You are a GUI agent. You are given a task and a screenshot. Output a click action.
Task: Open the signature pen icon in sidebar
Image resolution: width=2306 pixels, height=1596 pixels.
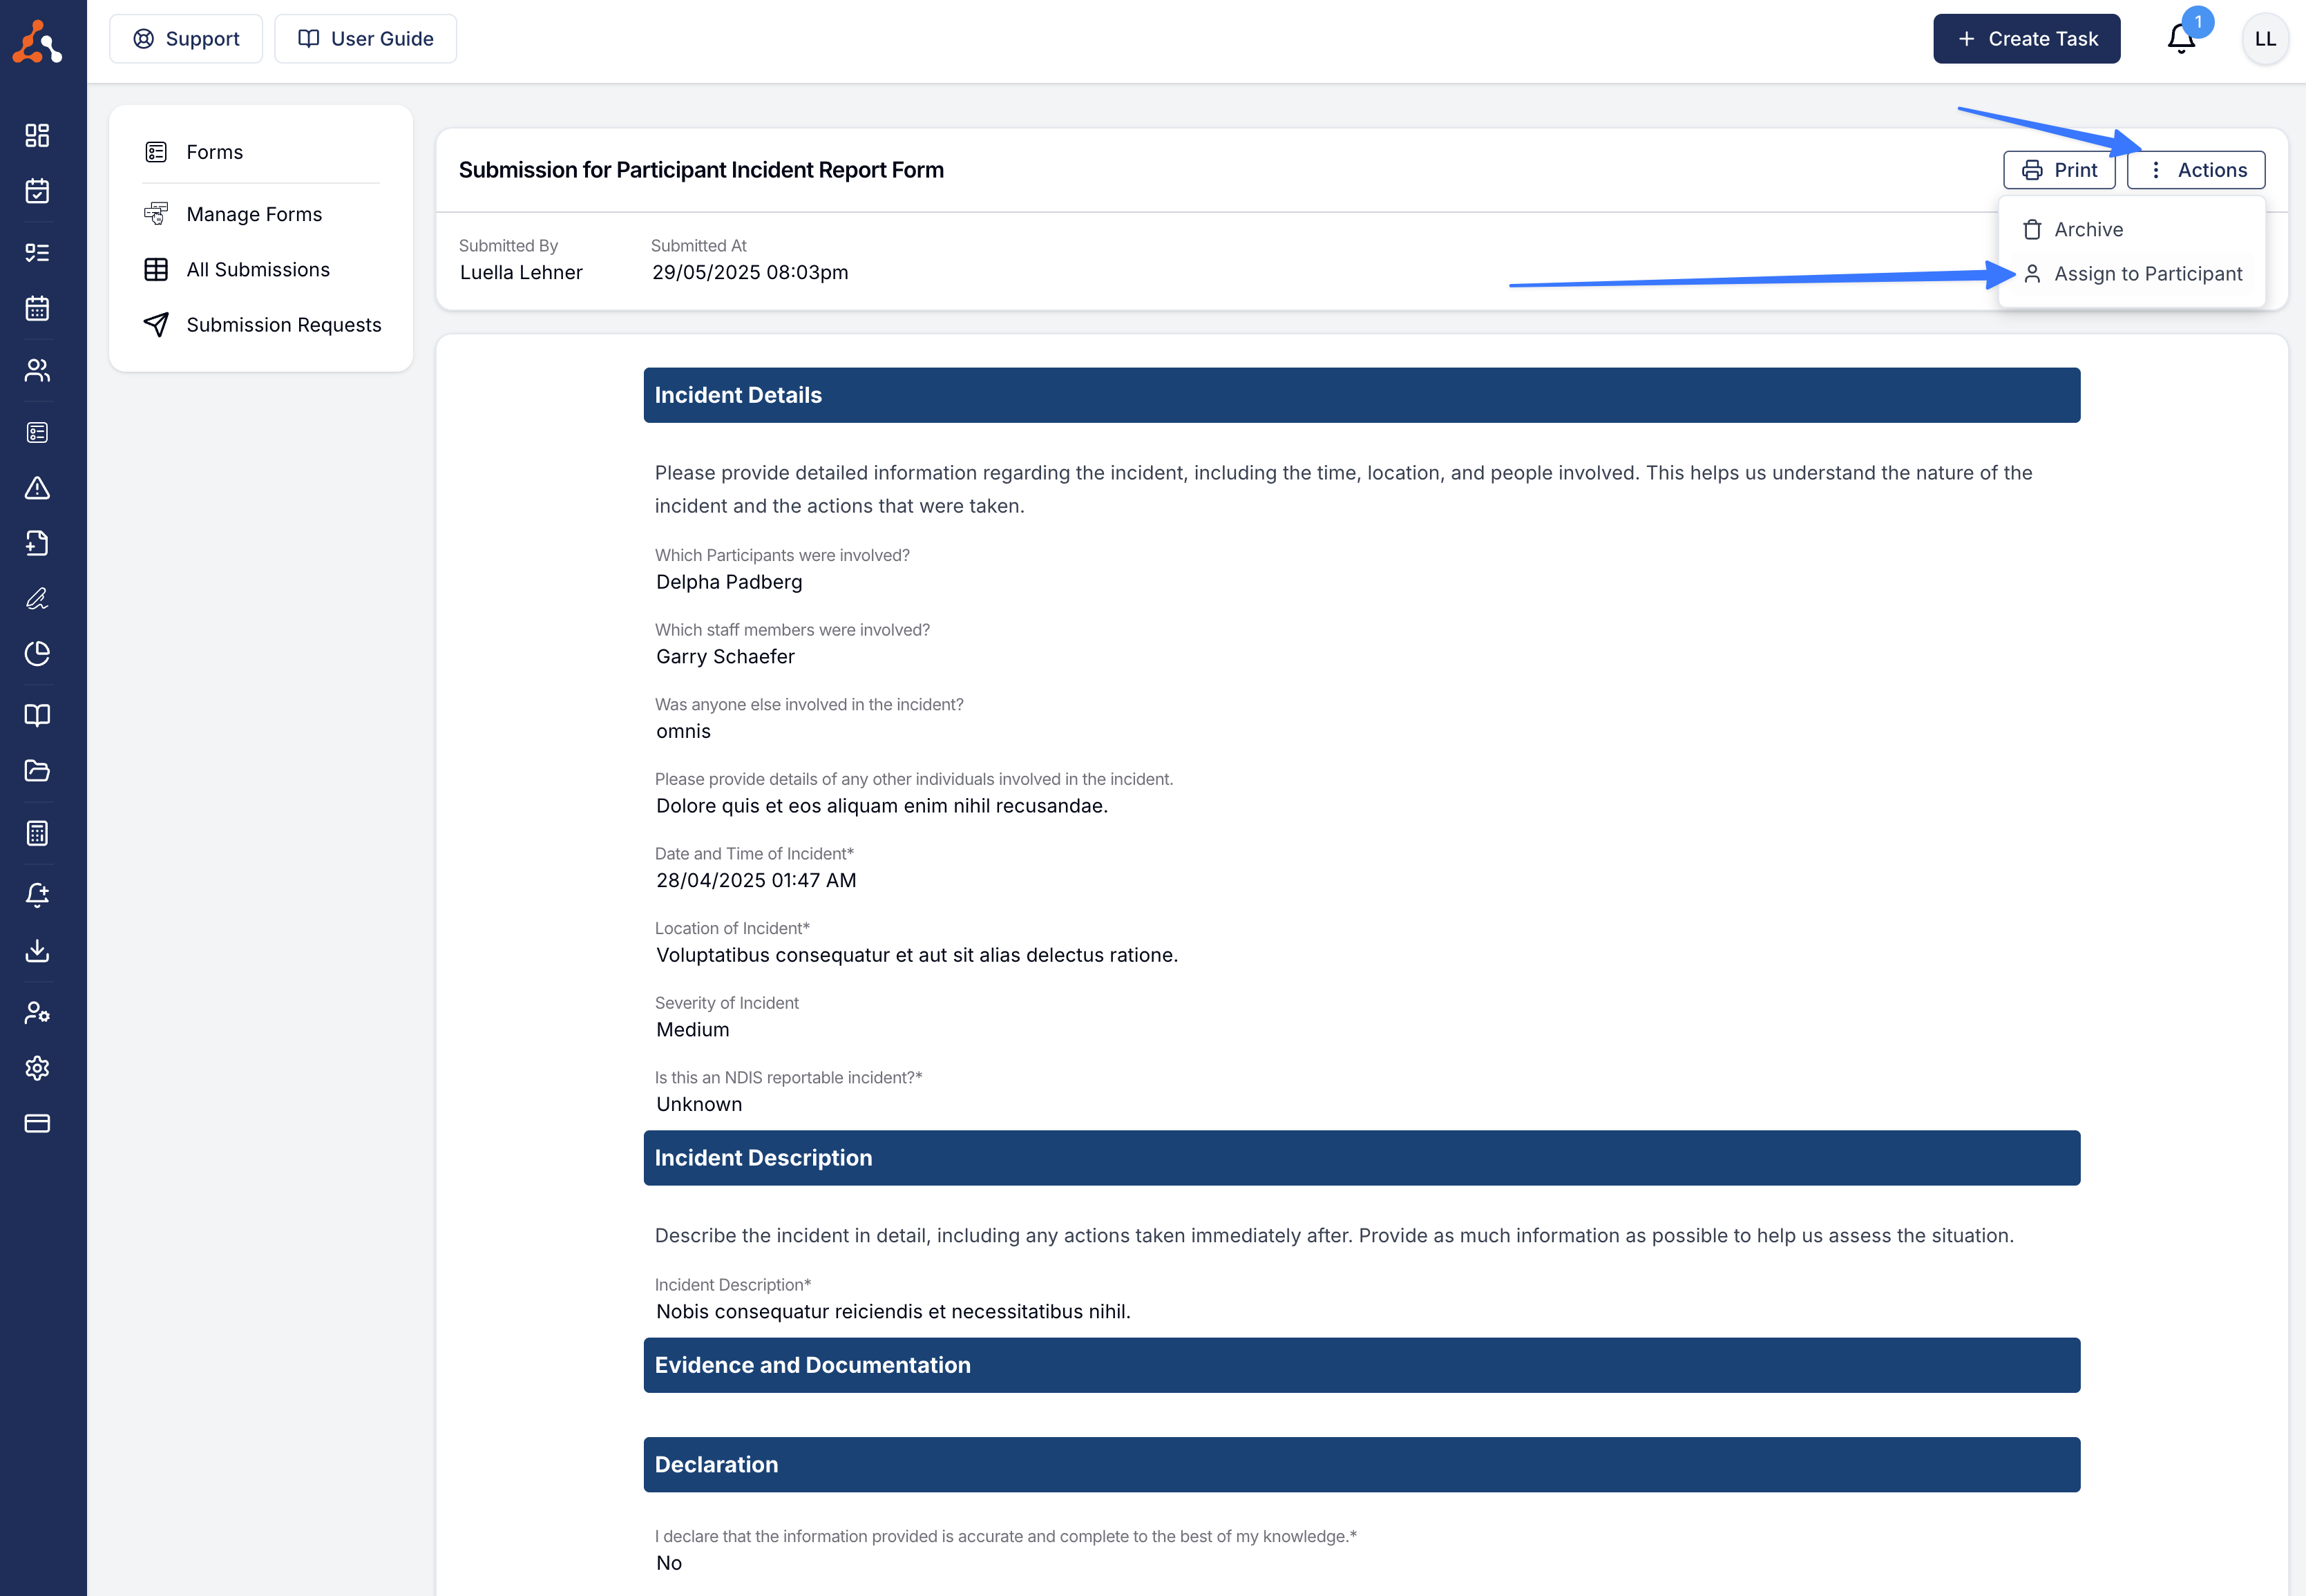[37, 598]
